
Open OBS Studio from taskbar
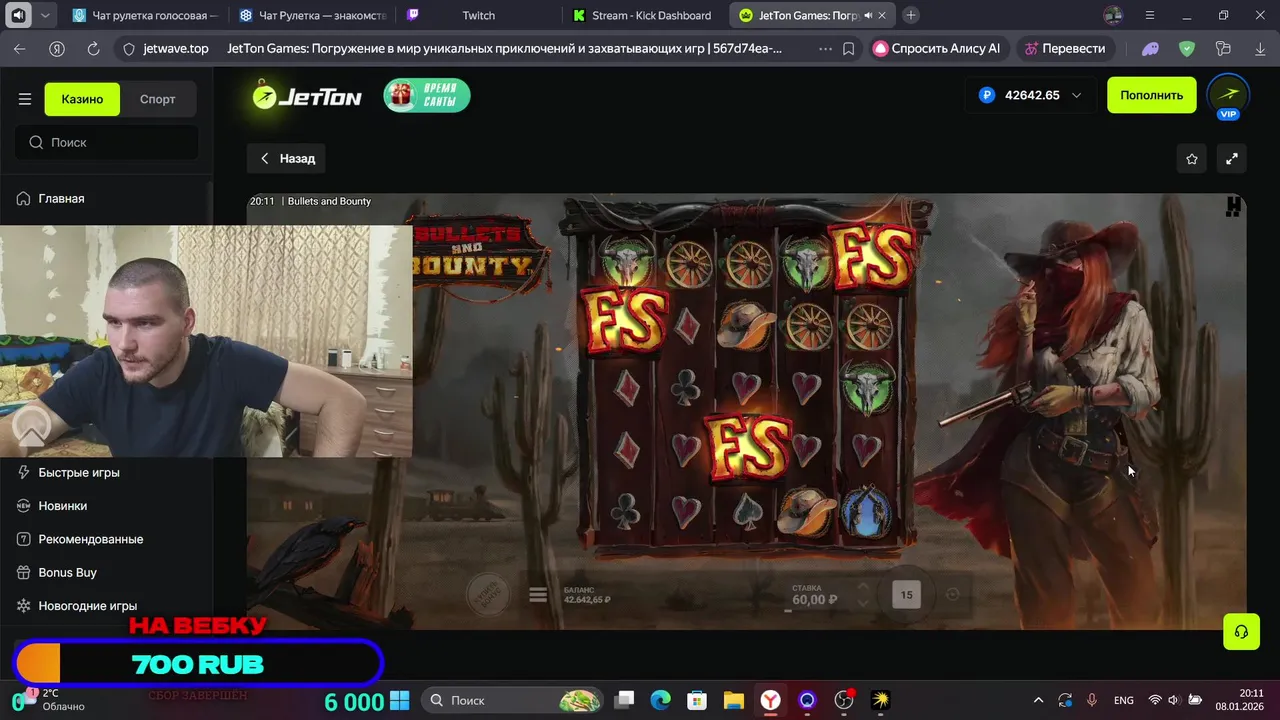pyautogui.click(x=844, y=700)
